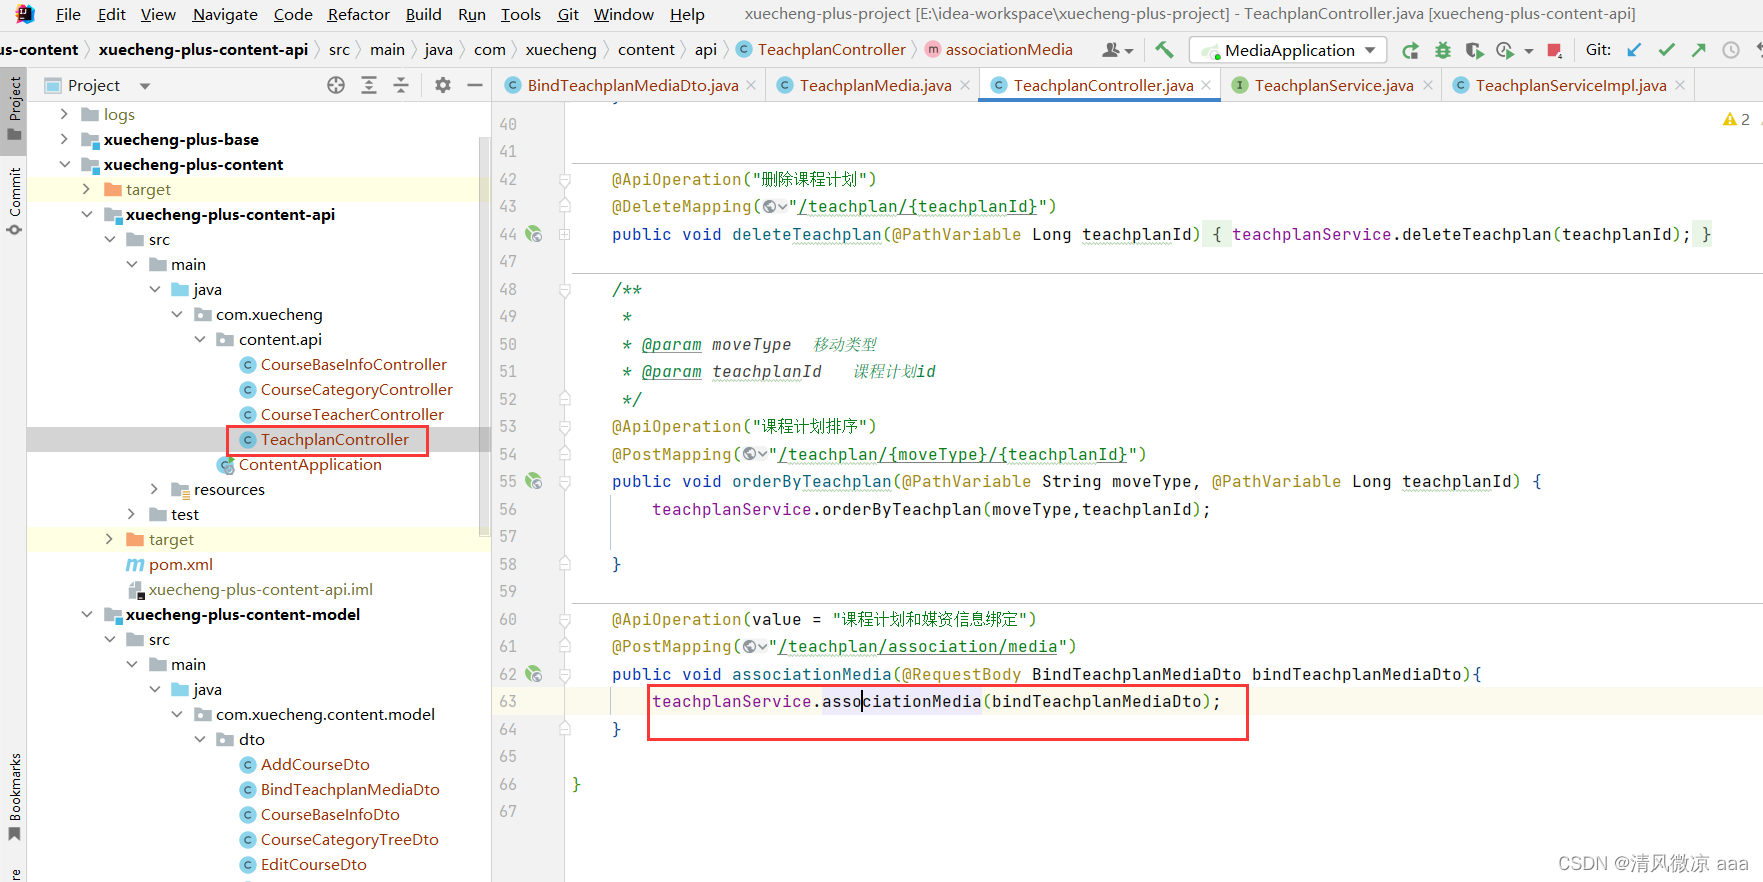The image size is (1763, 882).
Task: Expand the resources folder
Action: pyautogui.click(x=154, y=489)
